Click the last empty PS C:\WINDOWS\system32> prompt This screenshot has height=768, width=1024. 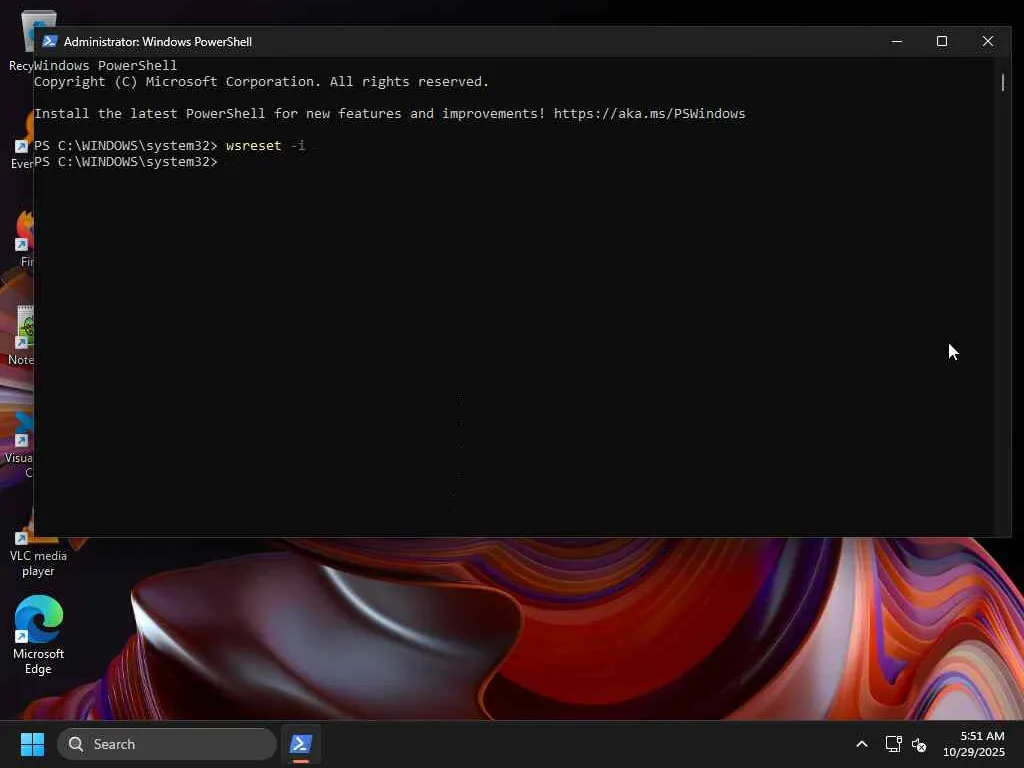[x=125, y=161]
